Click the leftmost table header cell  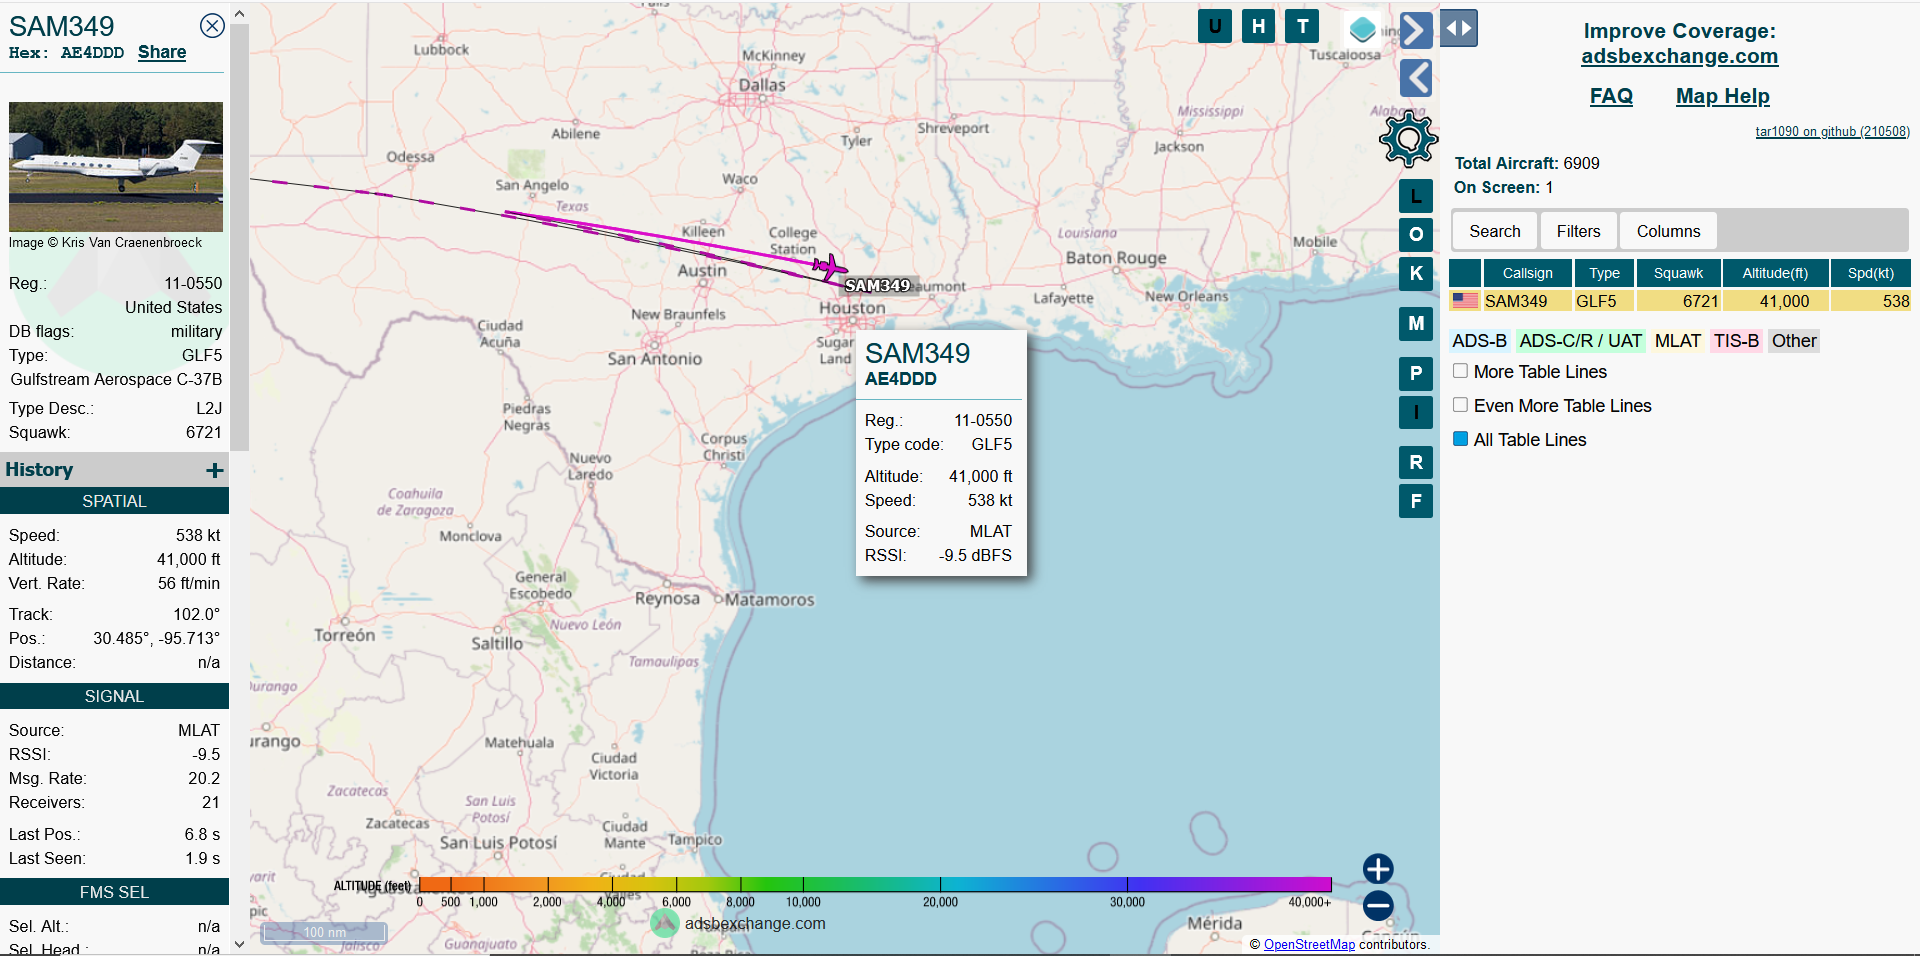(1465, 273)
